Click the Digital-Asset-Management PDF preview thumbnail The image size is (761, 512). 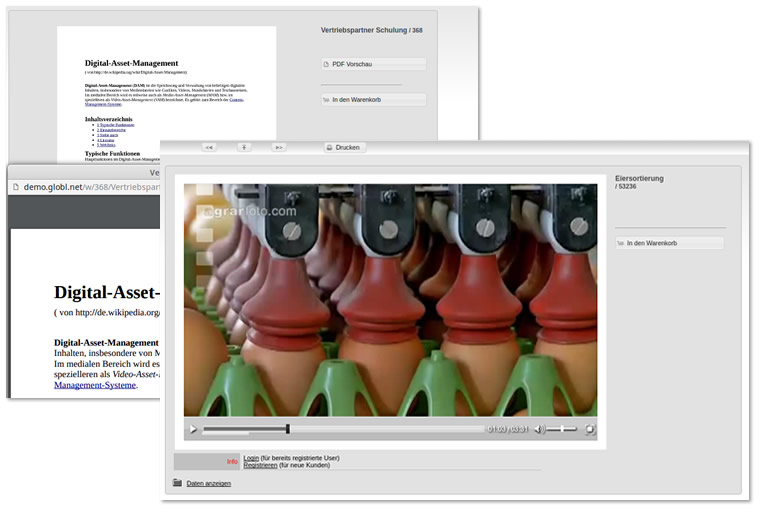[x=166, y=95]
